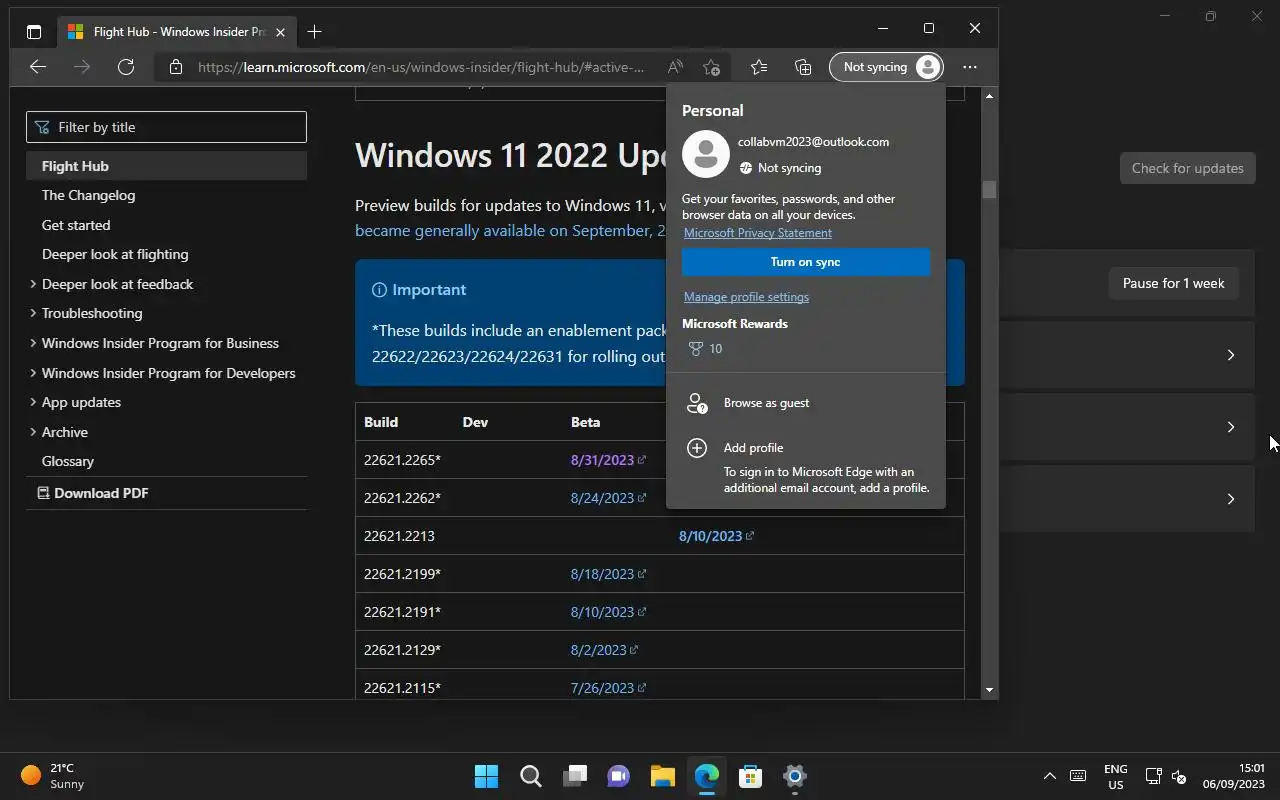Click Pause for 1 week in Settings
The height and width of the screenshot is (800, 1280).
point(1173,283)
